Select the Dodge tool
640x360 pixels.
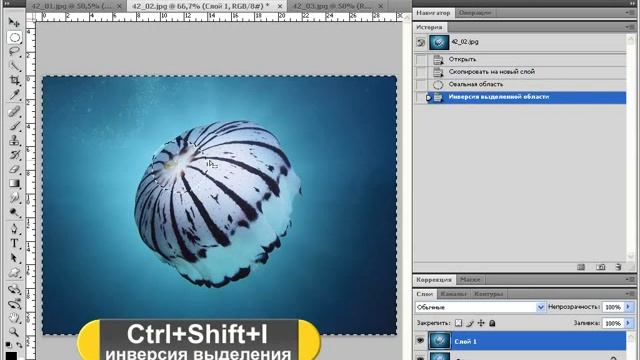click(x=14, y=212)
